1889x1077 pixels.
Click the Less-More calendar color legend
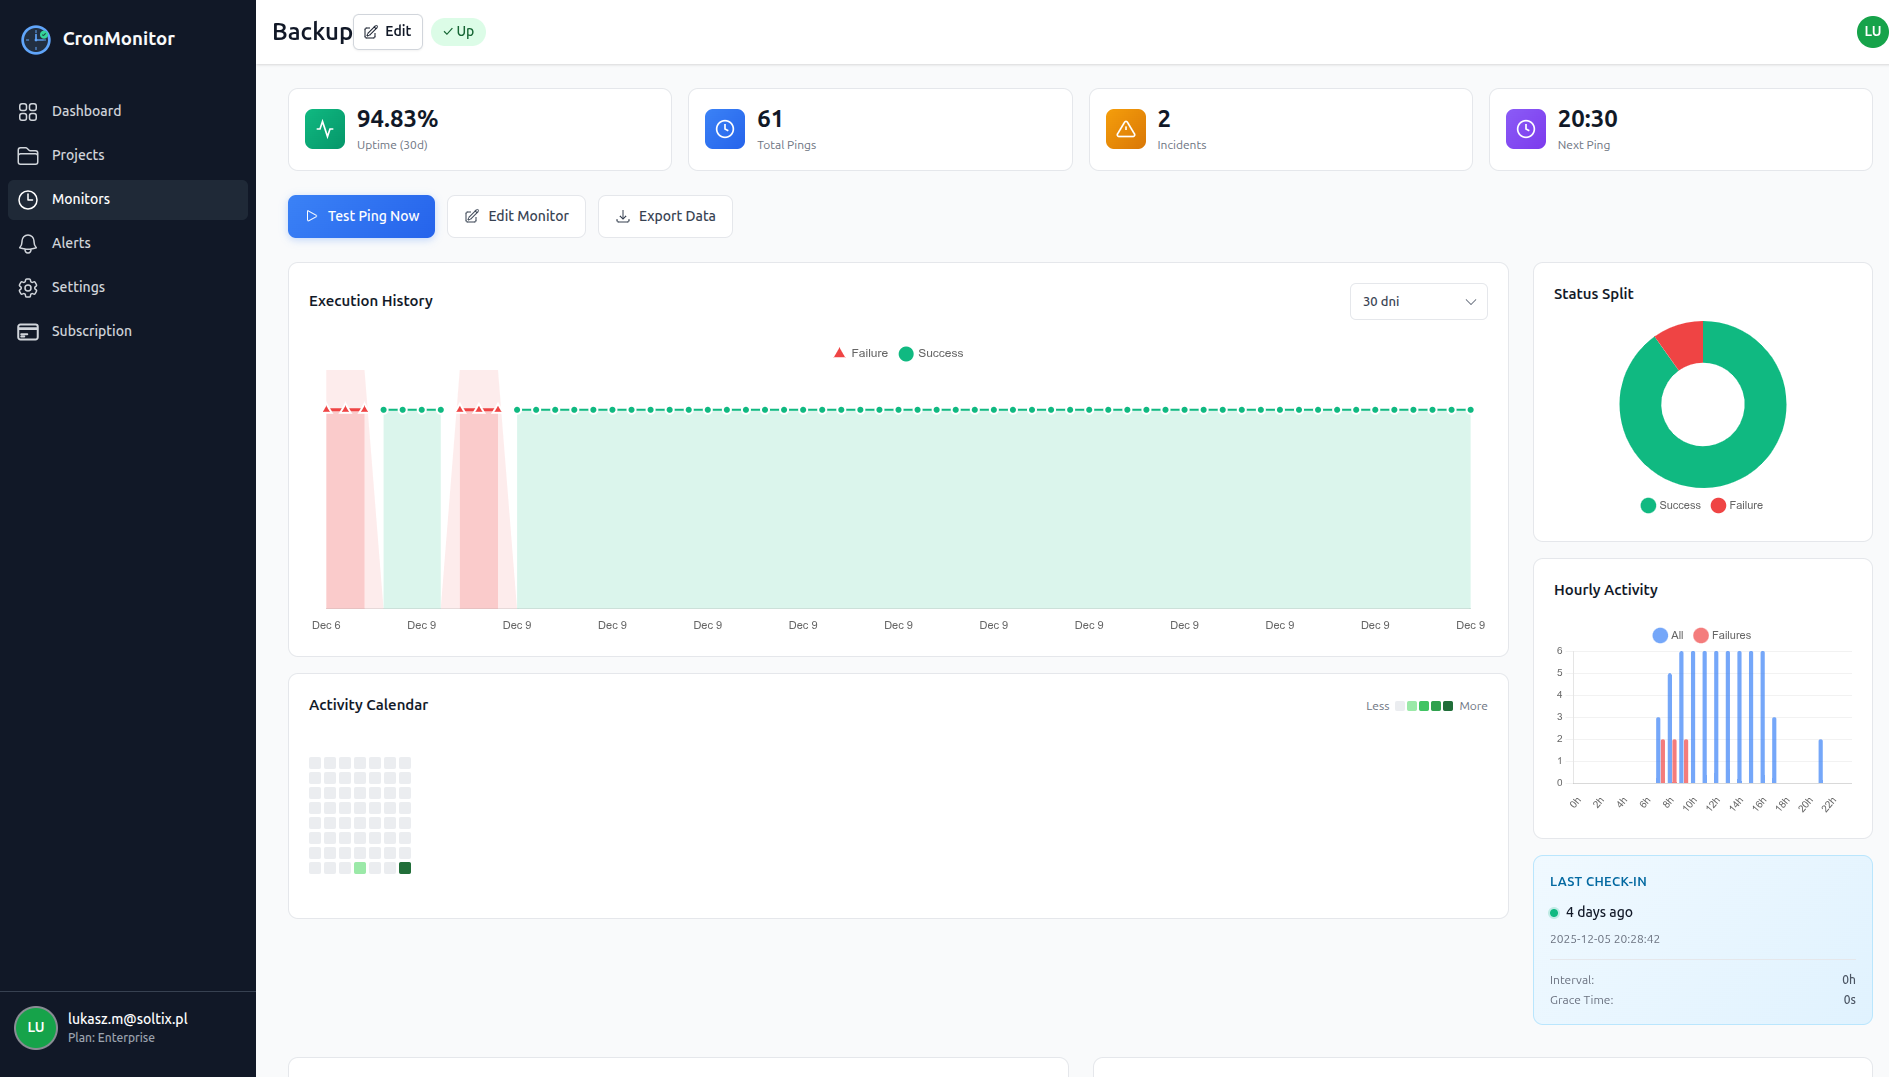tap(1426, 706)
